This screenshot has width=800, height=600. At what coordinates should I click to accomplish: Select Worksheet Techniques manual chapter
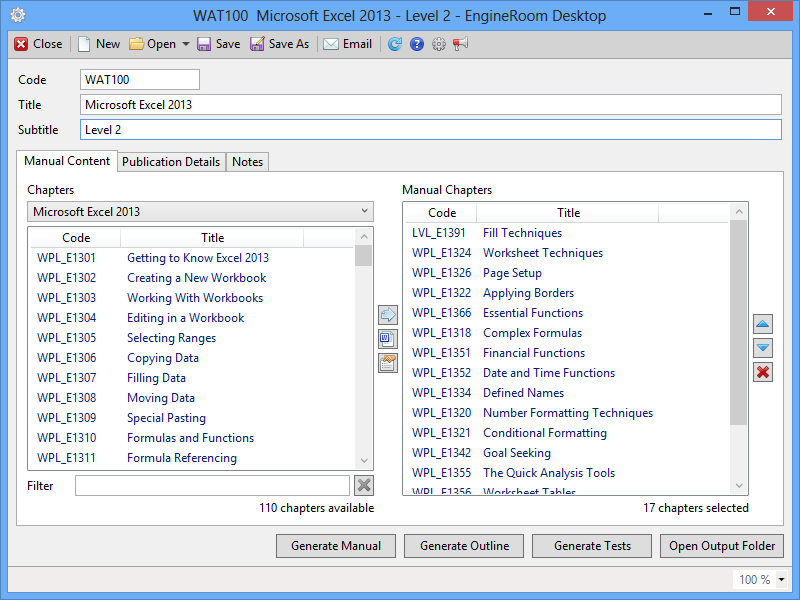pyautogui.click(x=567, y=253)
